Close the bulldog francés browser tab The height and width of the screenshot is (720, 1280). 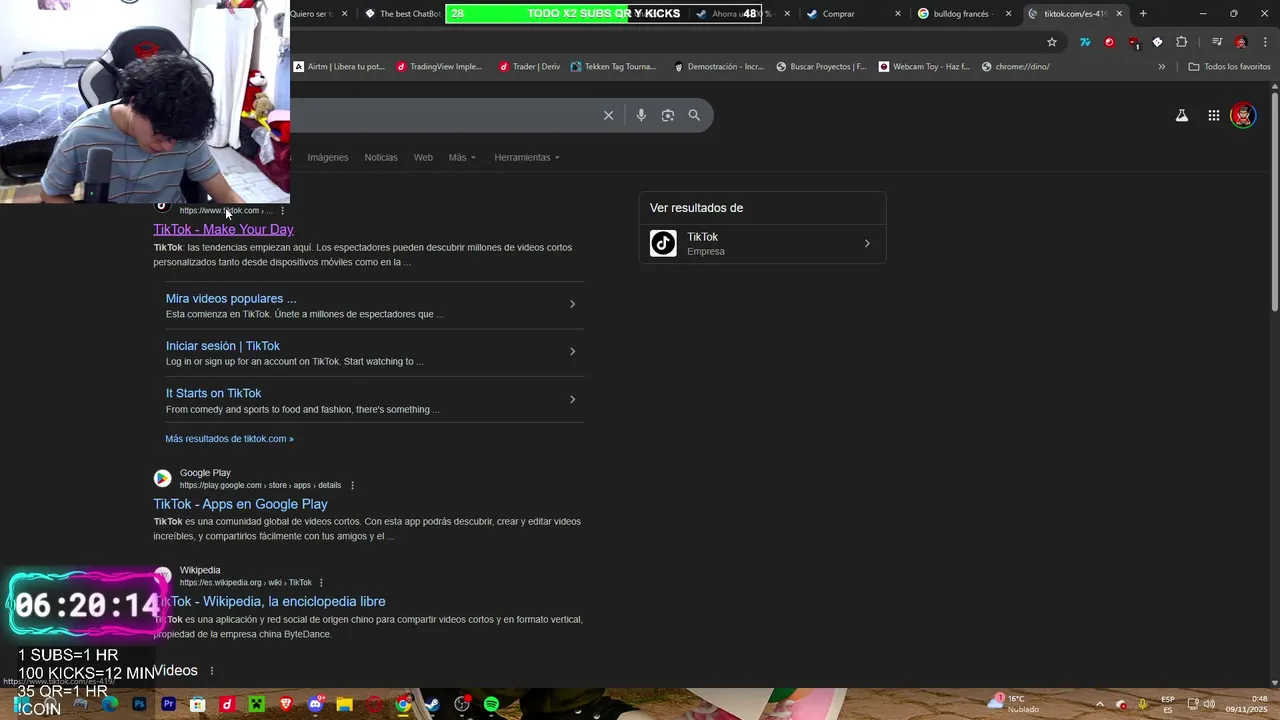pyautogui.click(x=1008, y=14)
